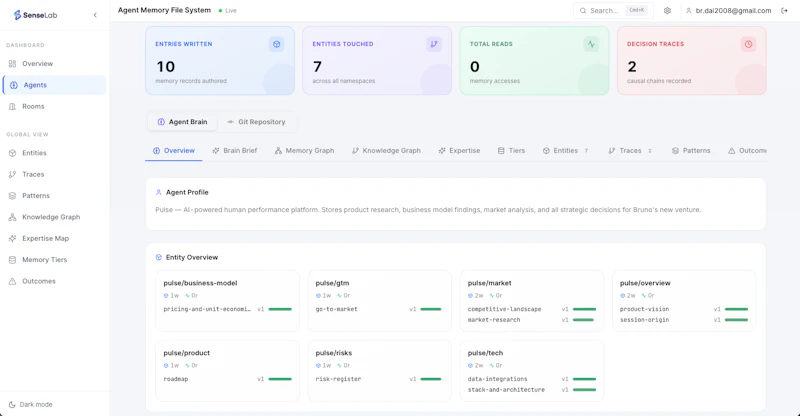Click the search field
The width and height of the screenshot is (800, 416).
point(613,10)
